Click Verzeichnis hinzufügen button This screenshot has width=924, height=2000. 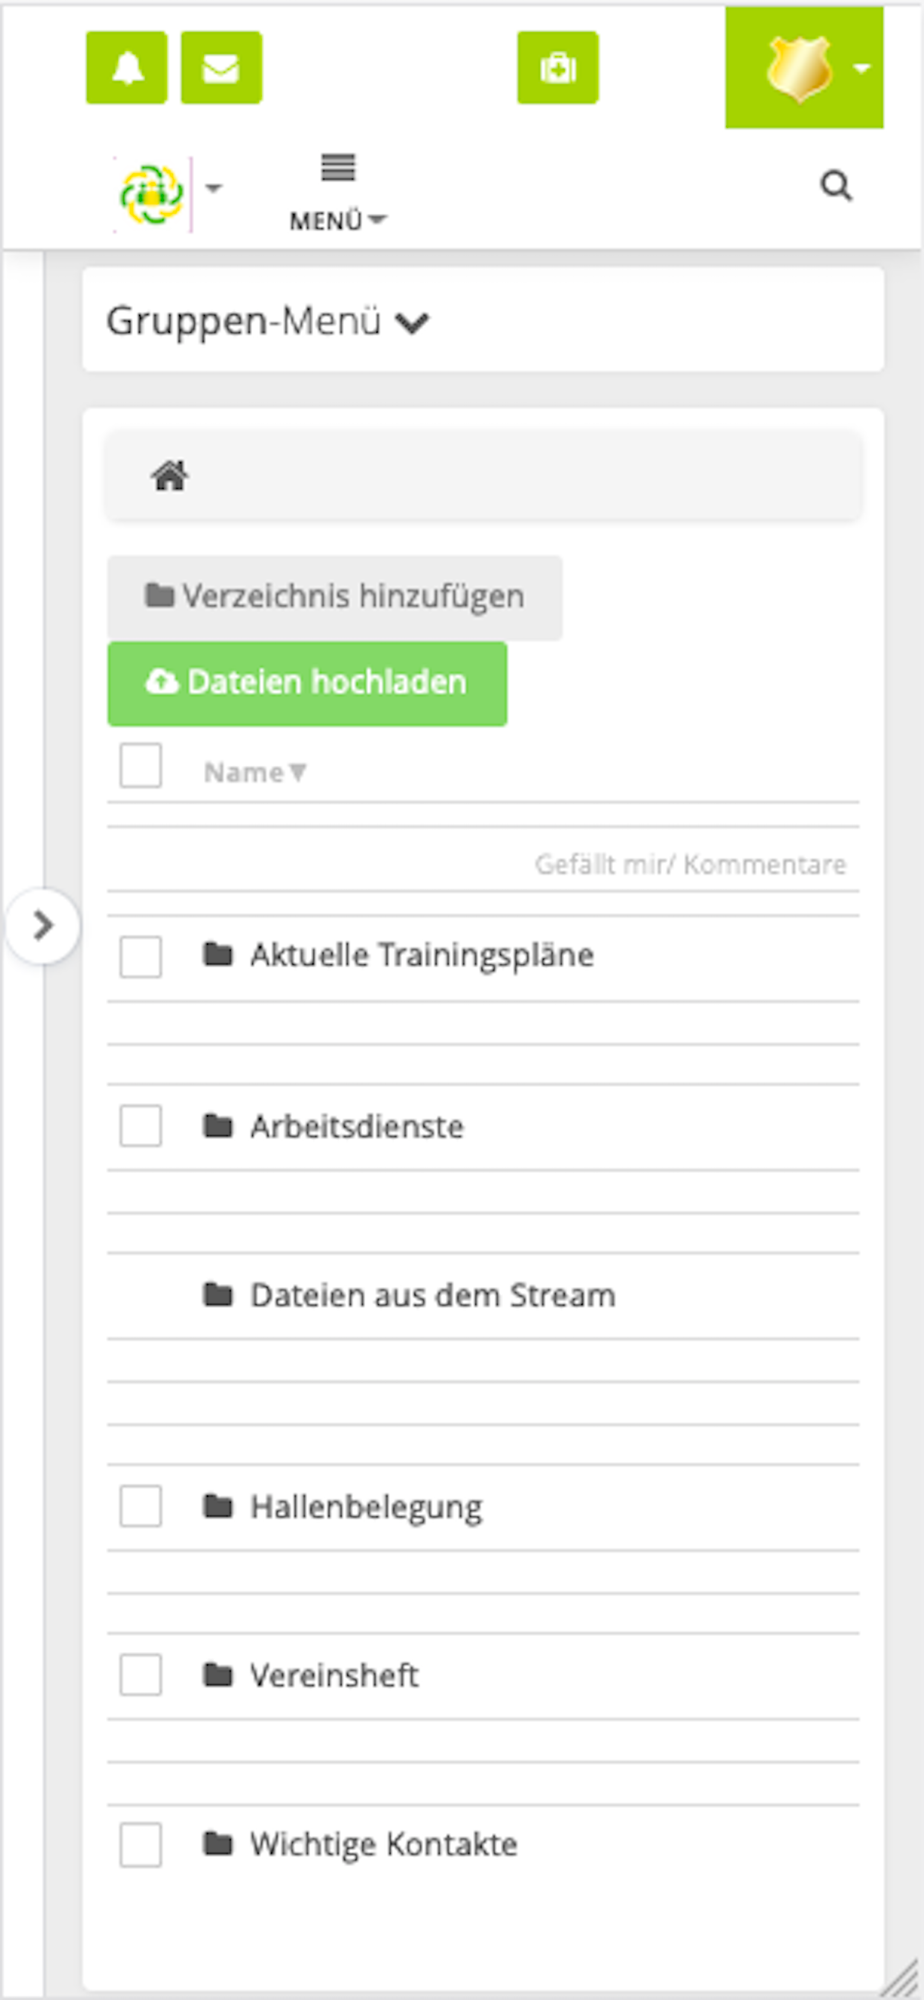pos(335,597)
